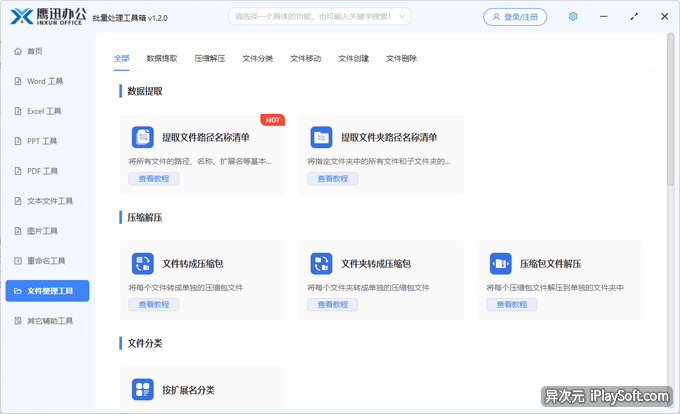Image resolution: width=680 pixels, height=414 pixels.
Task: Switch to the 文件创建 tab
Action: pyautogui.click(x=353, y=58)
